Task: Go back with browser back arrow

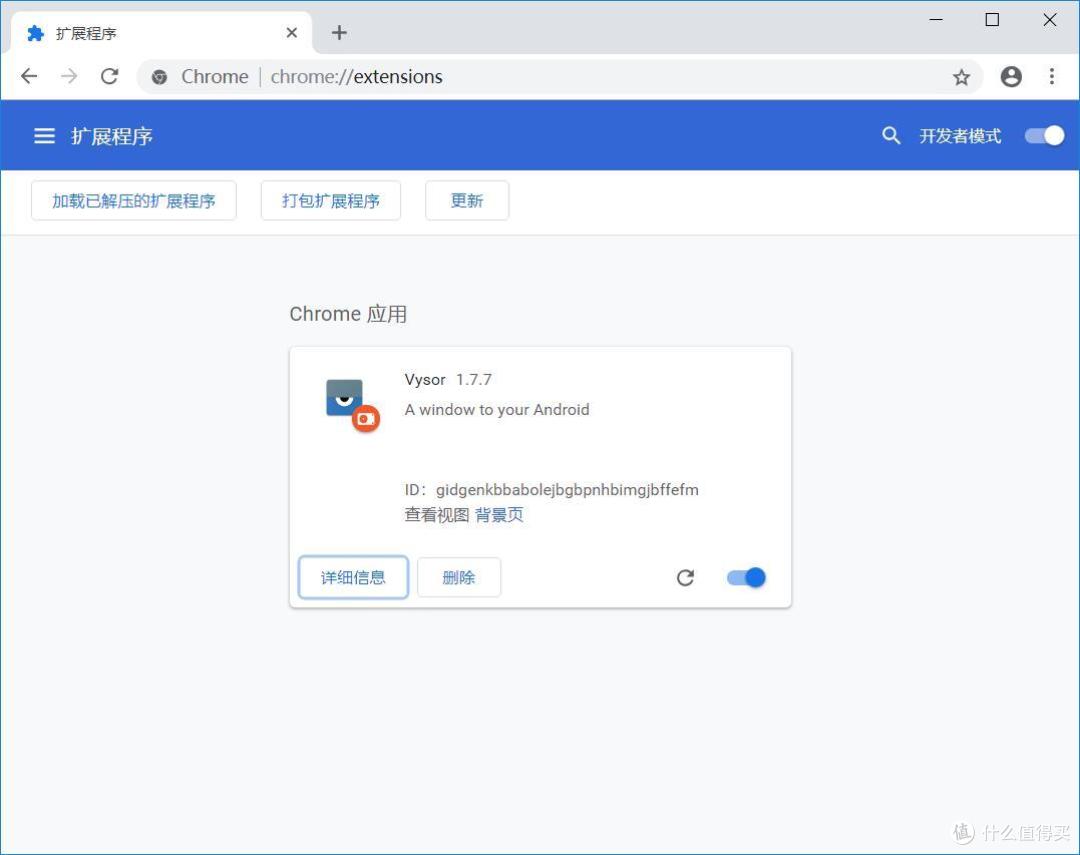Action: [x=29, y=76]
